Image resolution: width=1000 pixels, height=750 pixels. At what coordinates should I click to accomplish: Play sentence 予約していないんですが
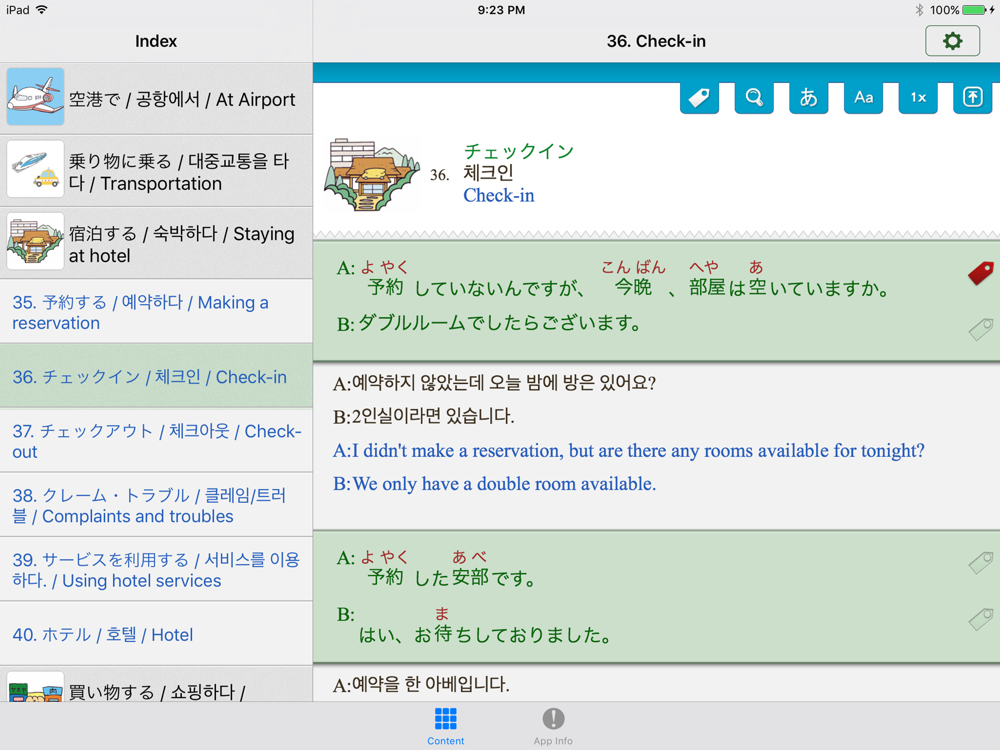pyautogui.click(x=612, y=278)
